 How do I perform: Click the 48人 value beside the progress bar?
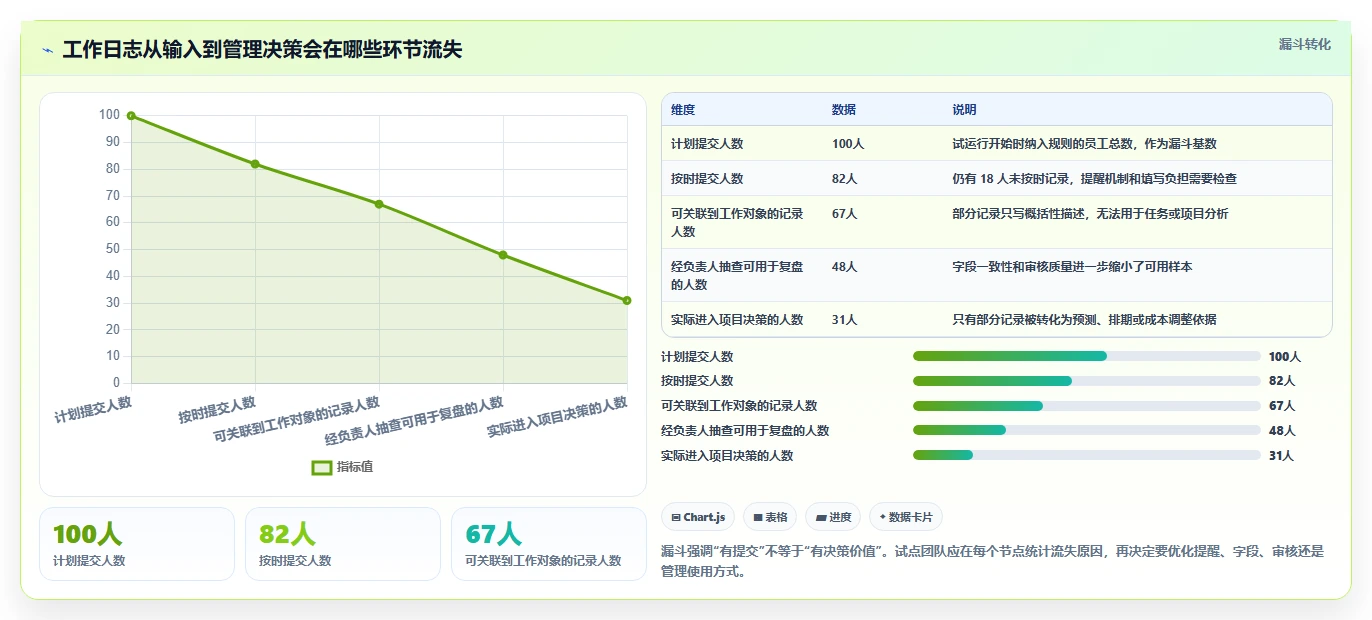1282,431
